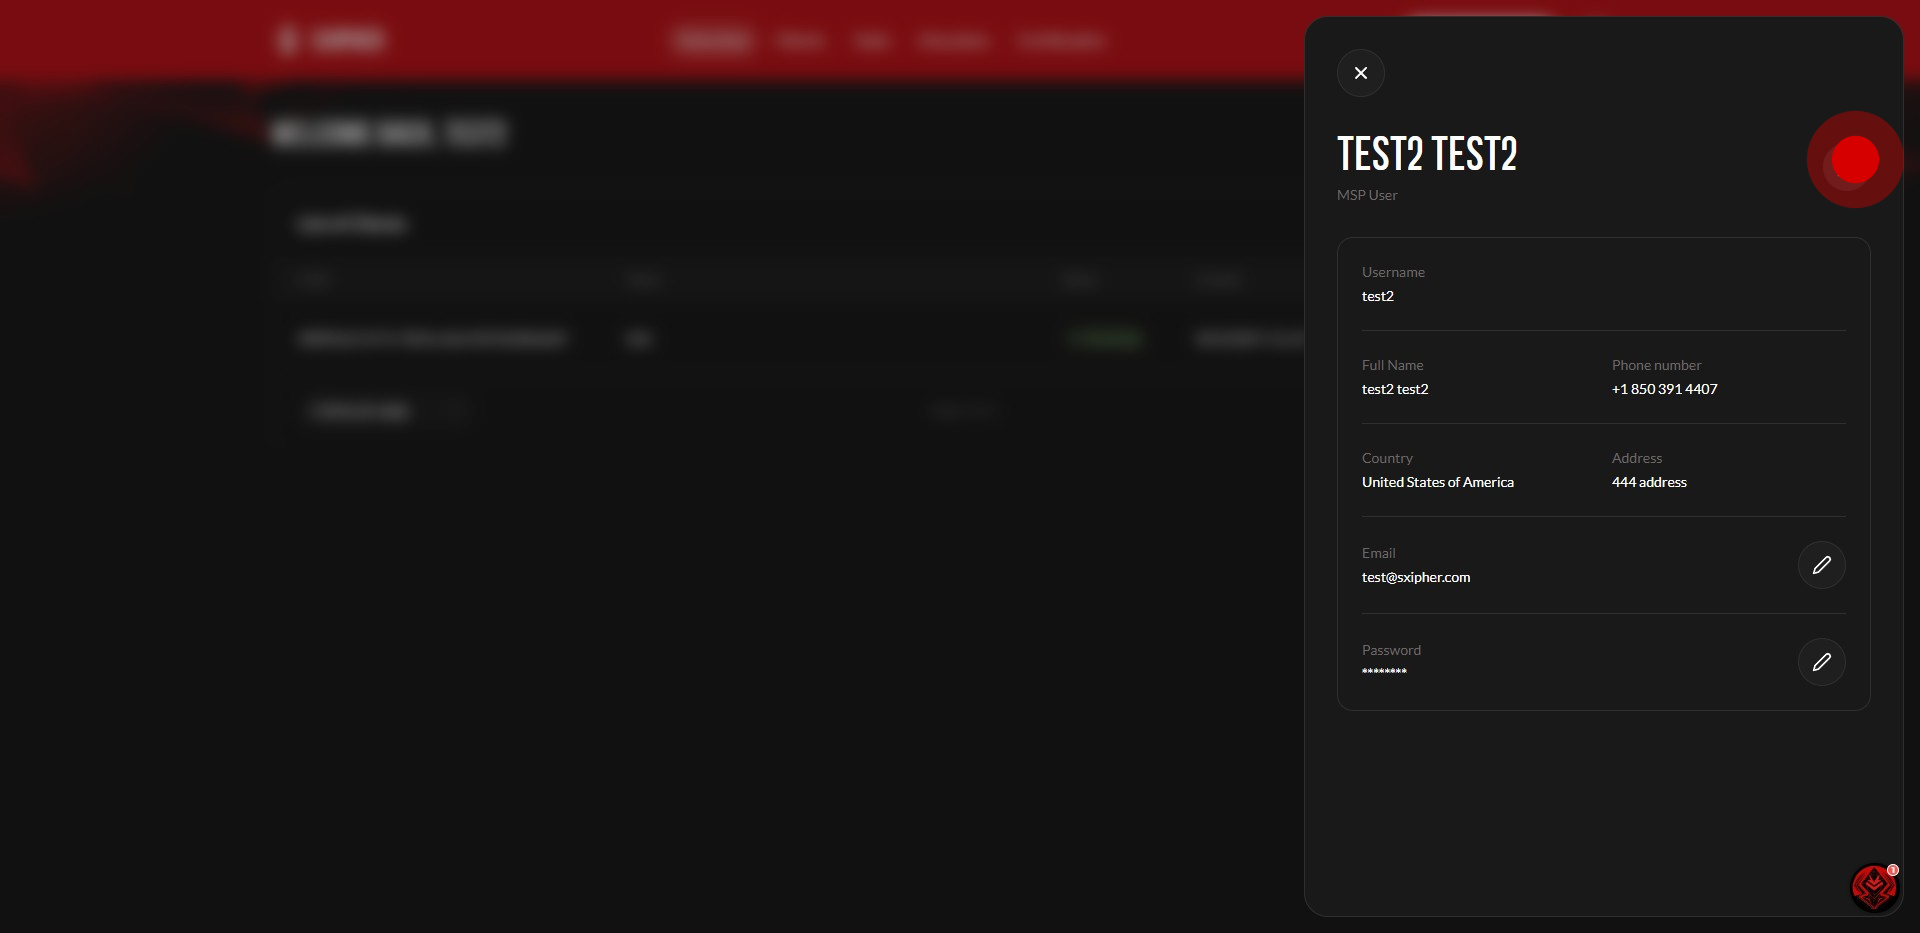Click the country United States of America

tap(1437, 482)
